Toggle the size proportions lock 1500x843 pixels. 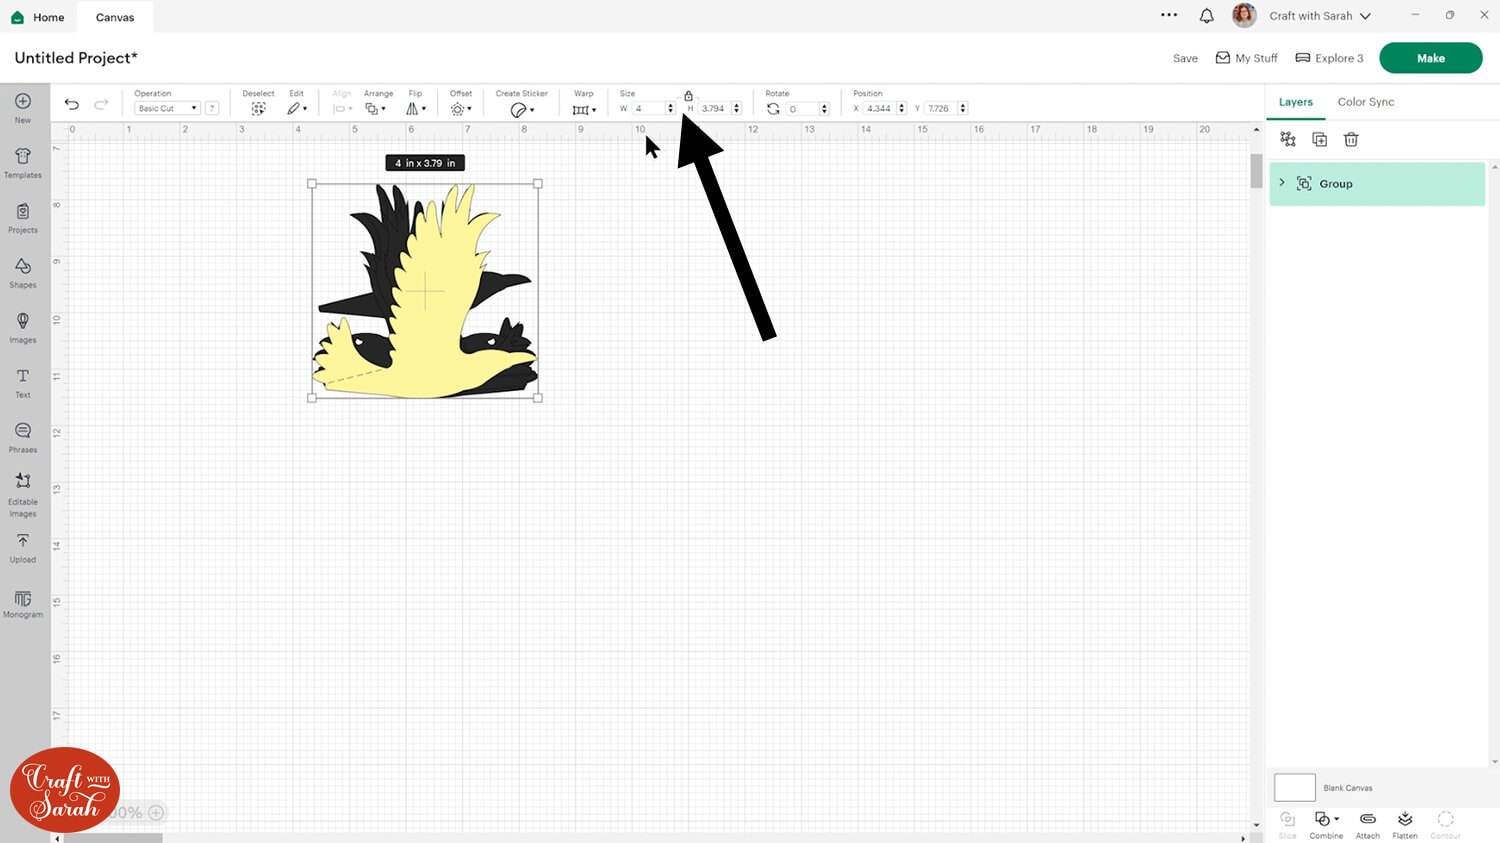(688, 96)
